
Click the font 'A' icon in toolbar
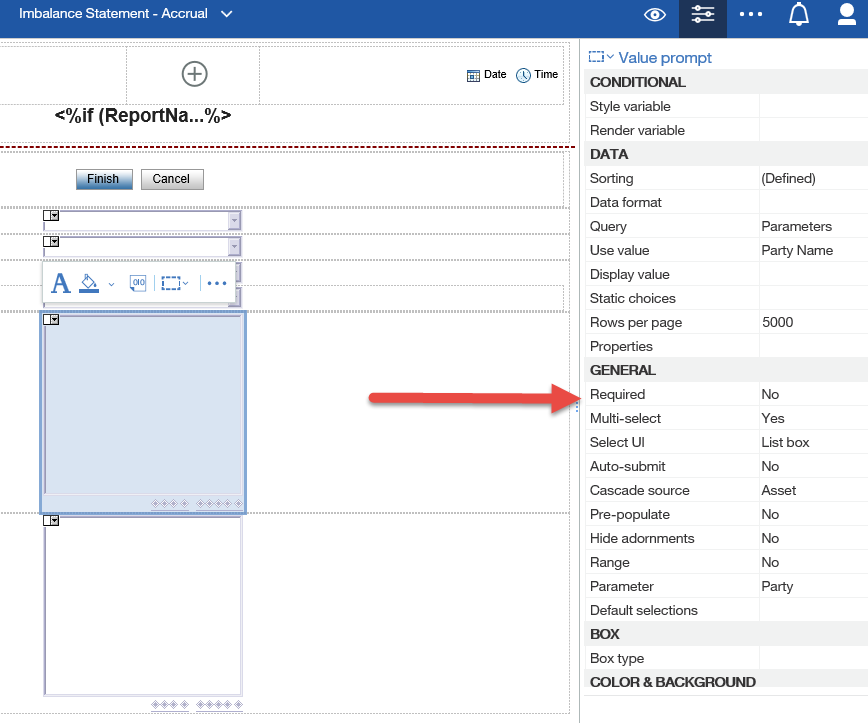point(60,283)
